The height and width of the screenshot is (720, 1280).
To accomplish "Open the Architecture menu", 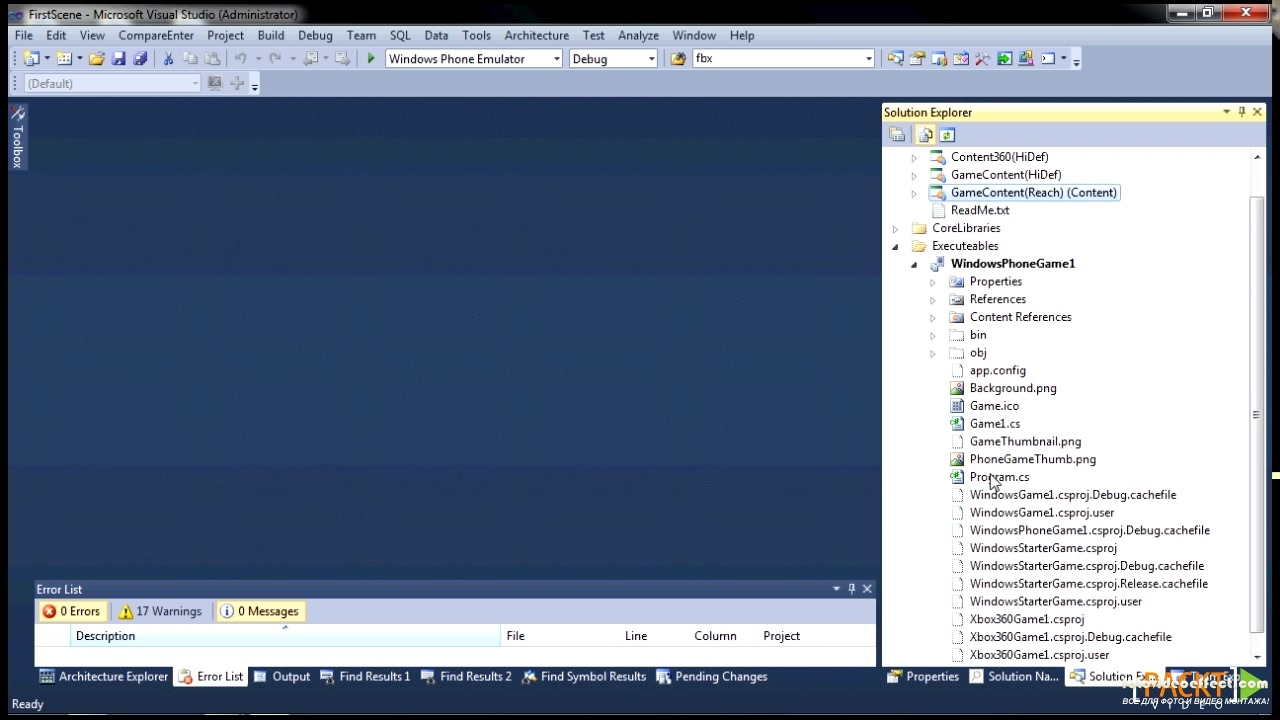I will (x=537, y=35).
